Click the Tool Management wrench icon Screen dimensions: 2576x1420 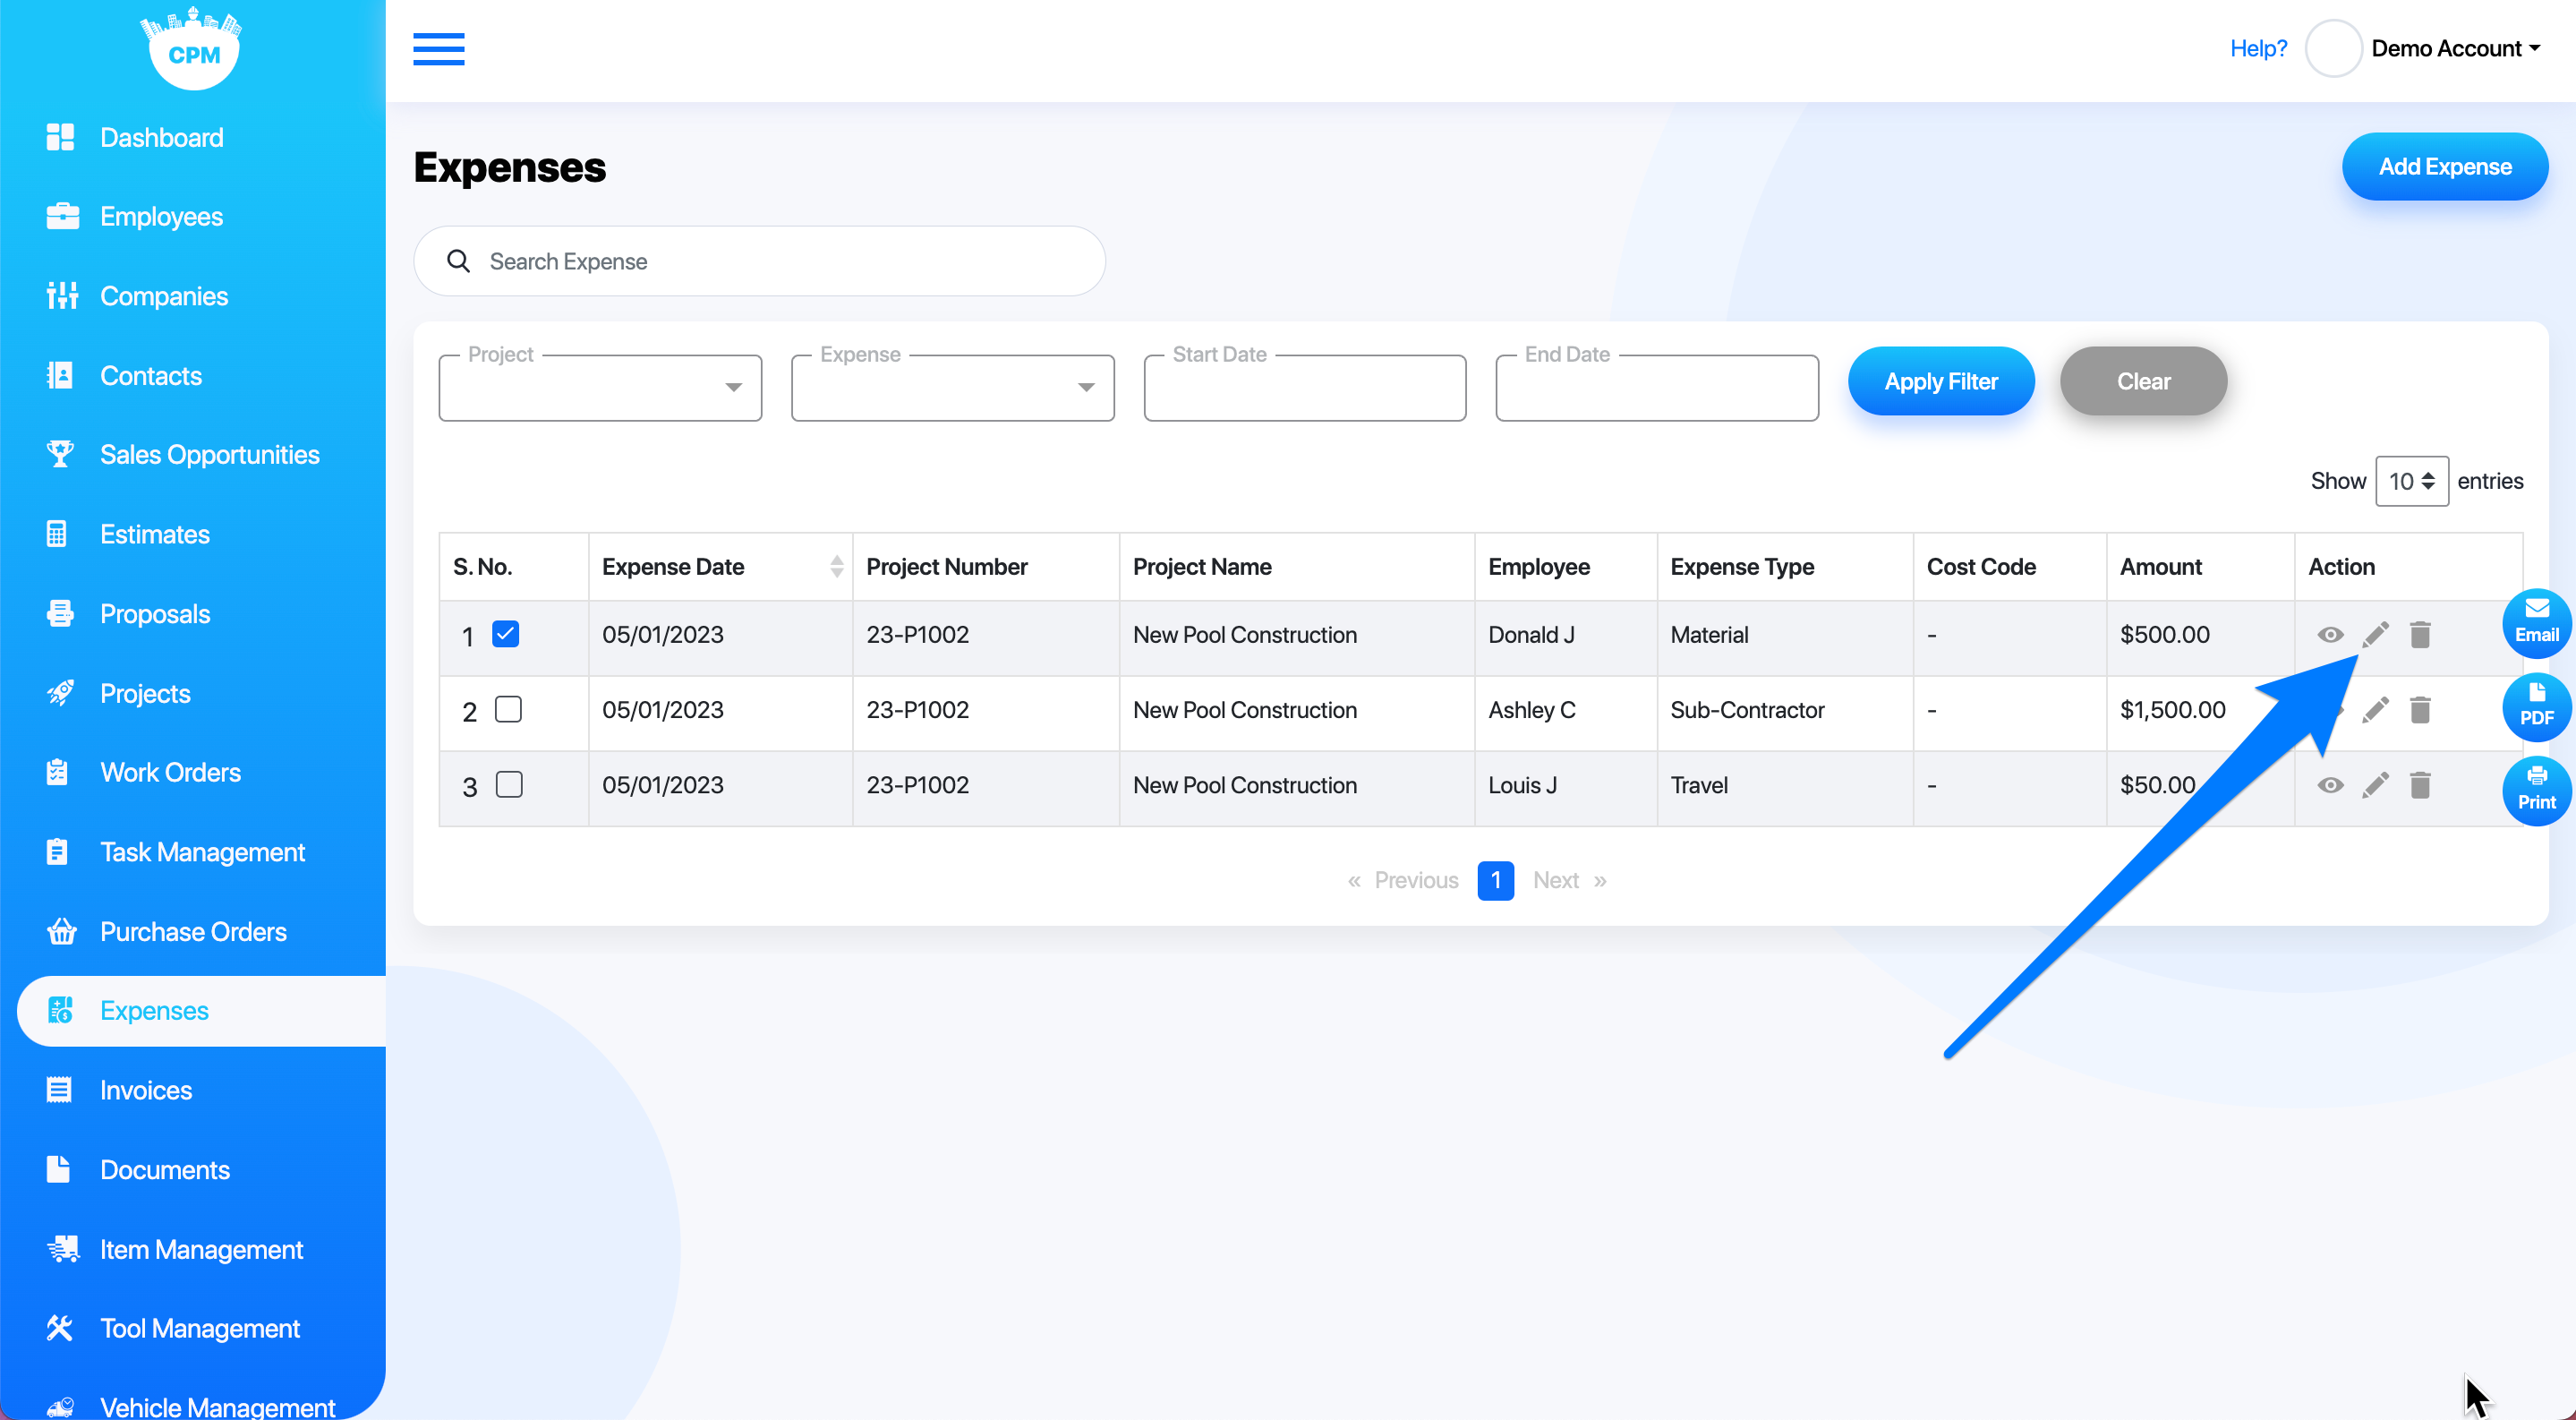click(x=60, y=1328)
